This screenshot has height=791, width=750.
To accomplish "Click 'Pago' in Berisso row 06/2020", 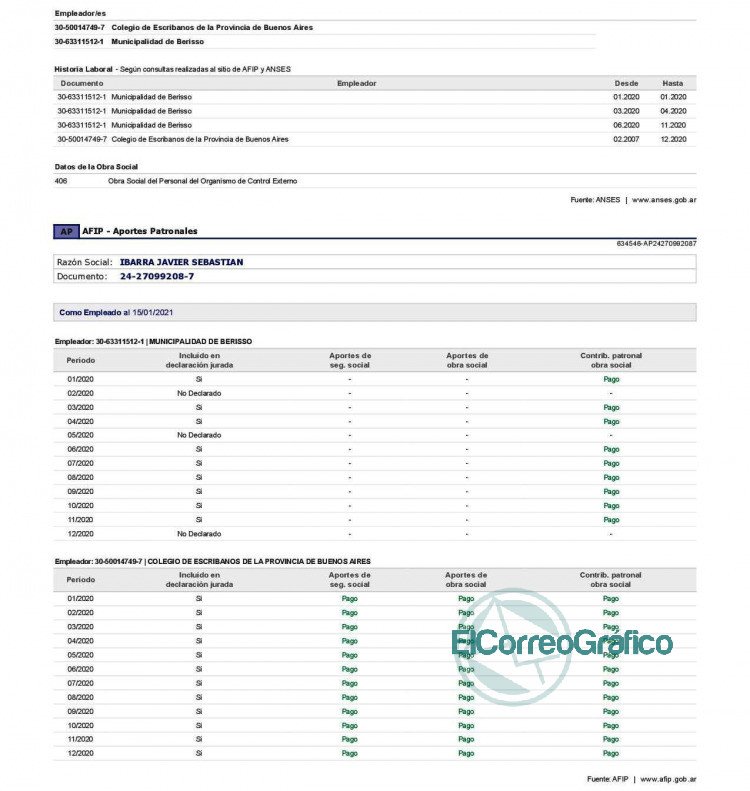I will tap(611, 449).
